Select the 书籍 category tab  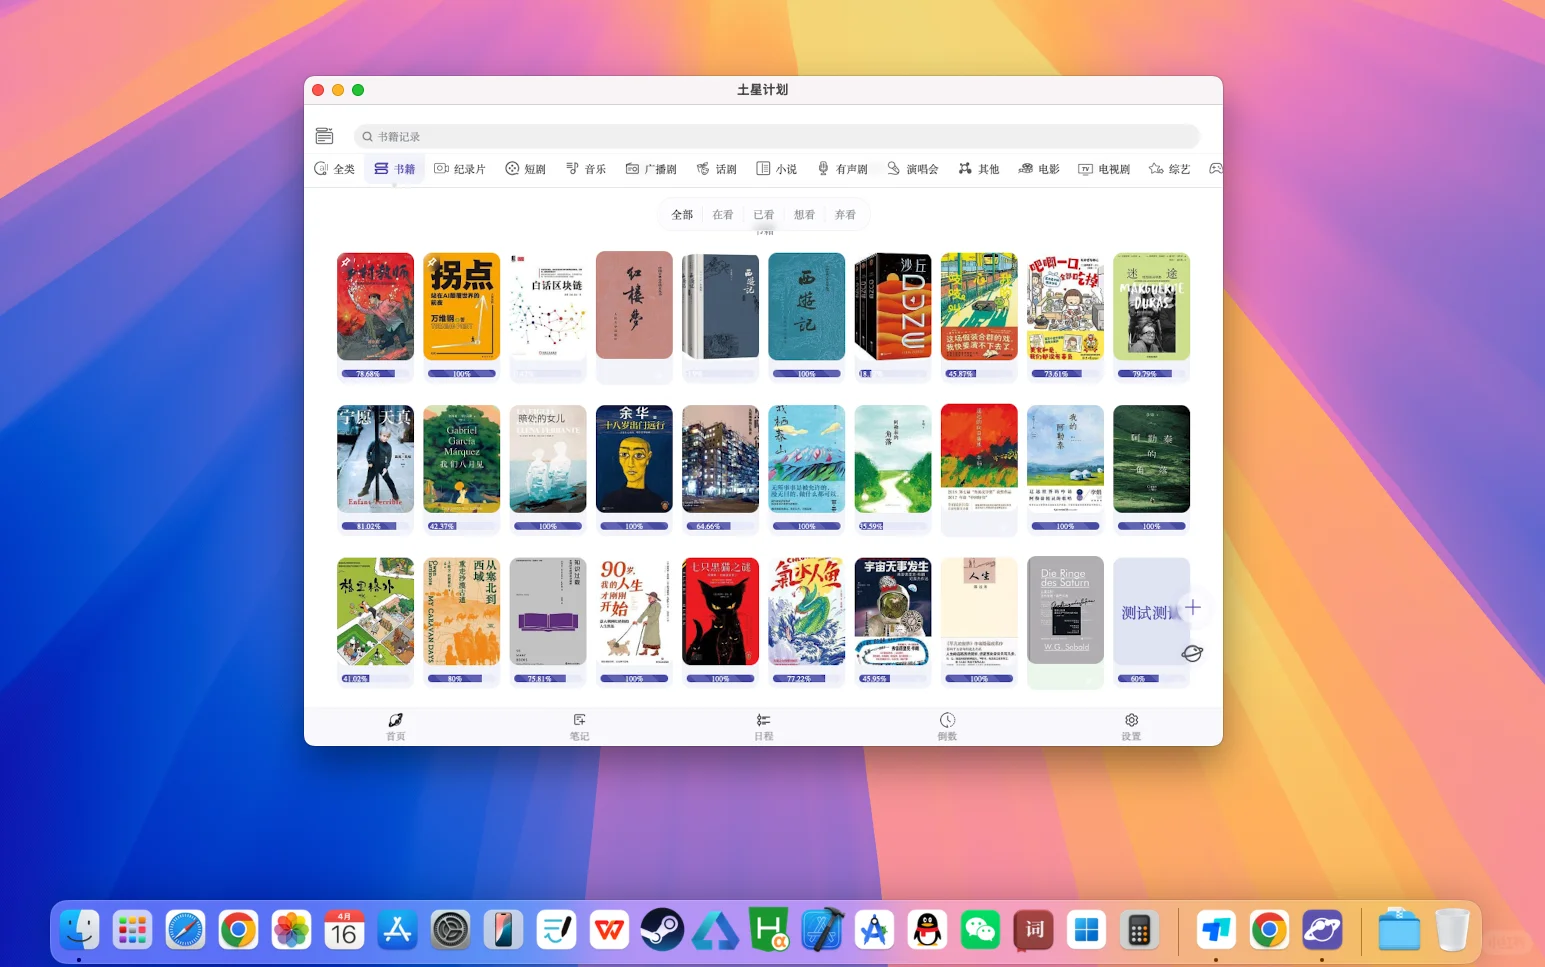(x=395, y=169)
